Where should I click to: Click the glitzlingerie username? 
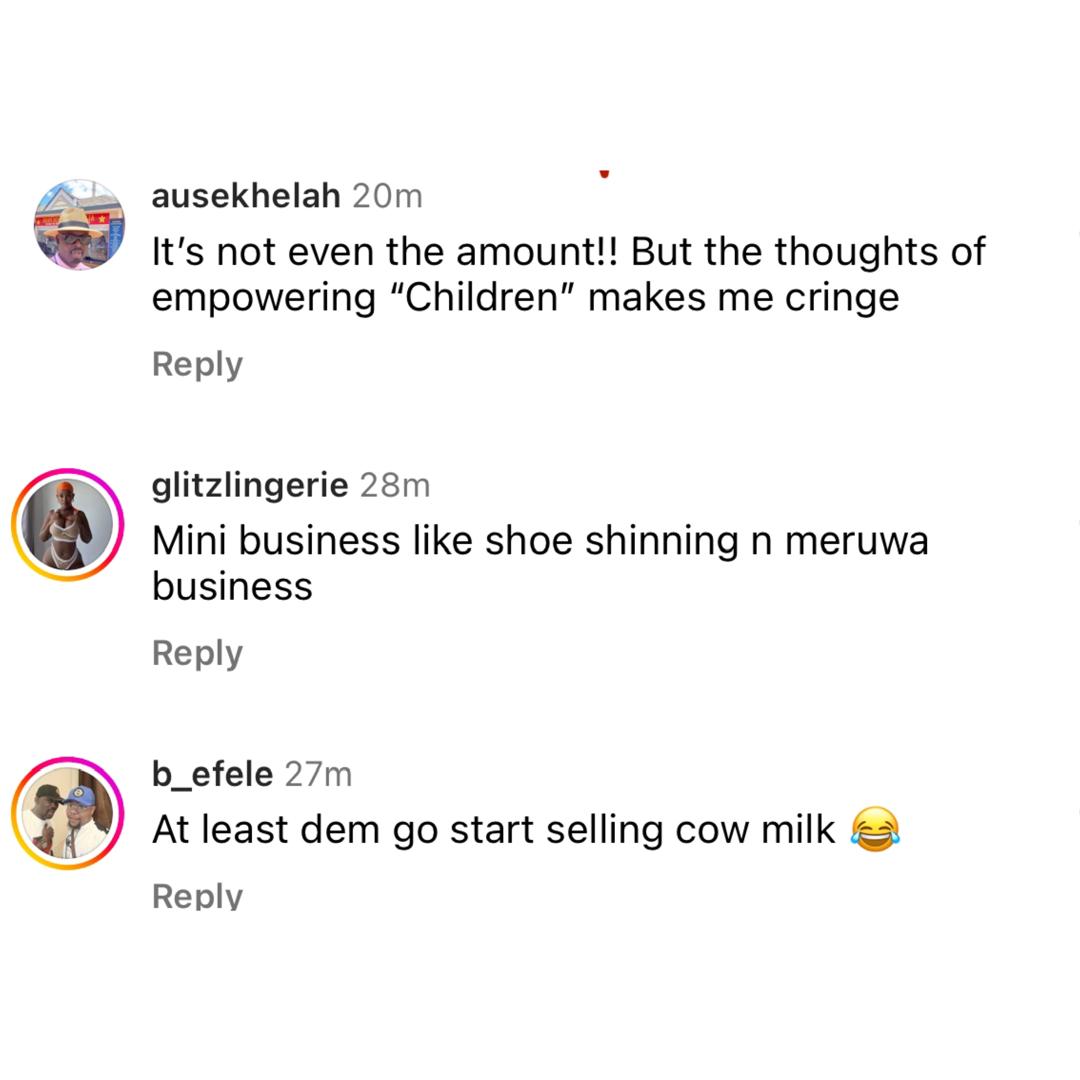point(252,485)
